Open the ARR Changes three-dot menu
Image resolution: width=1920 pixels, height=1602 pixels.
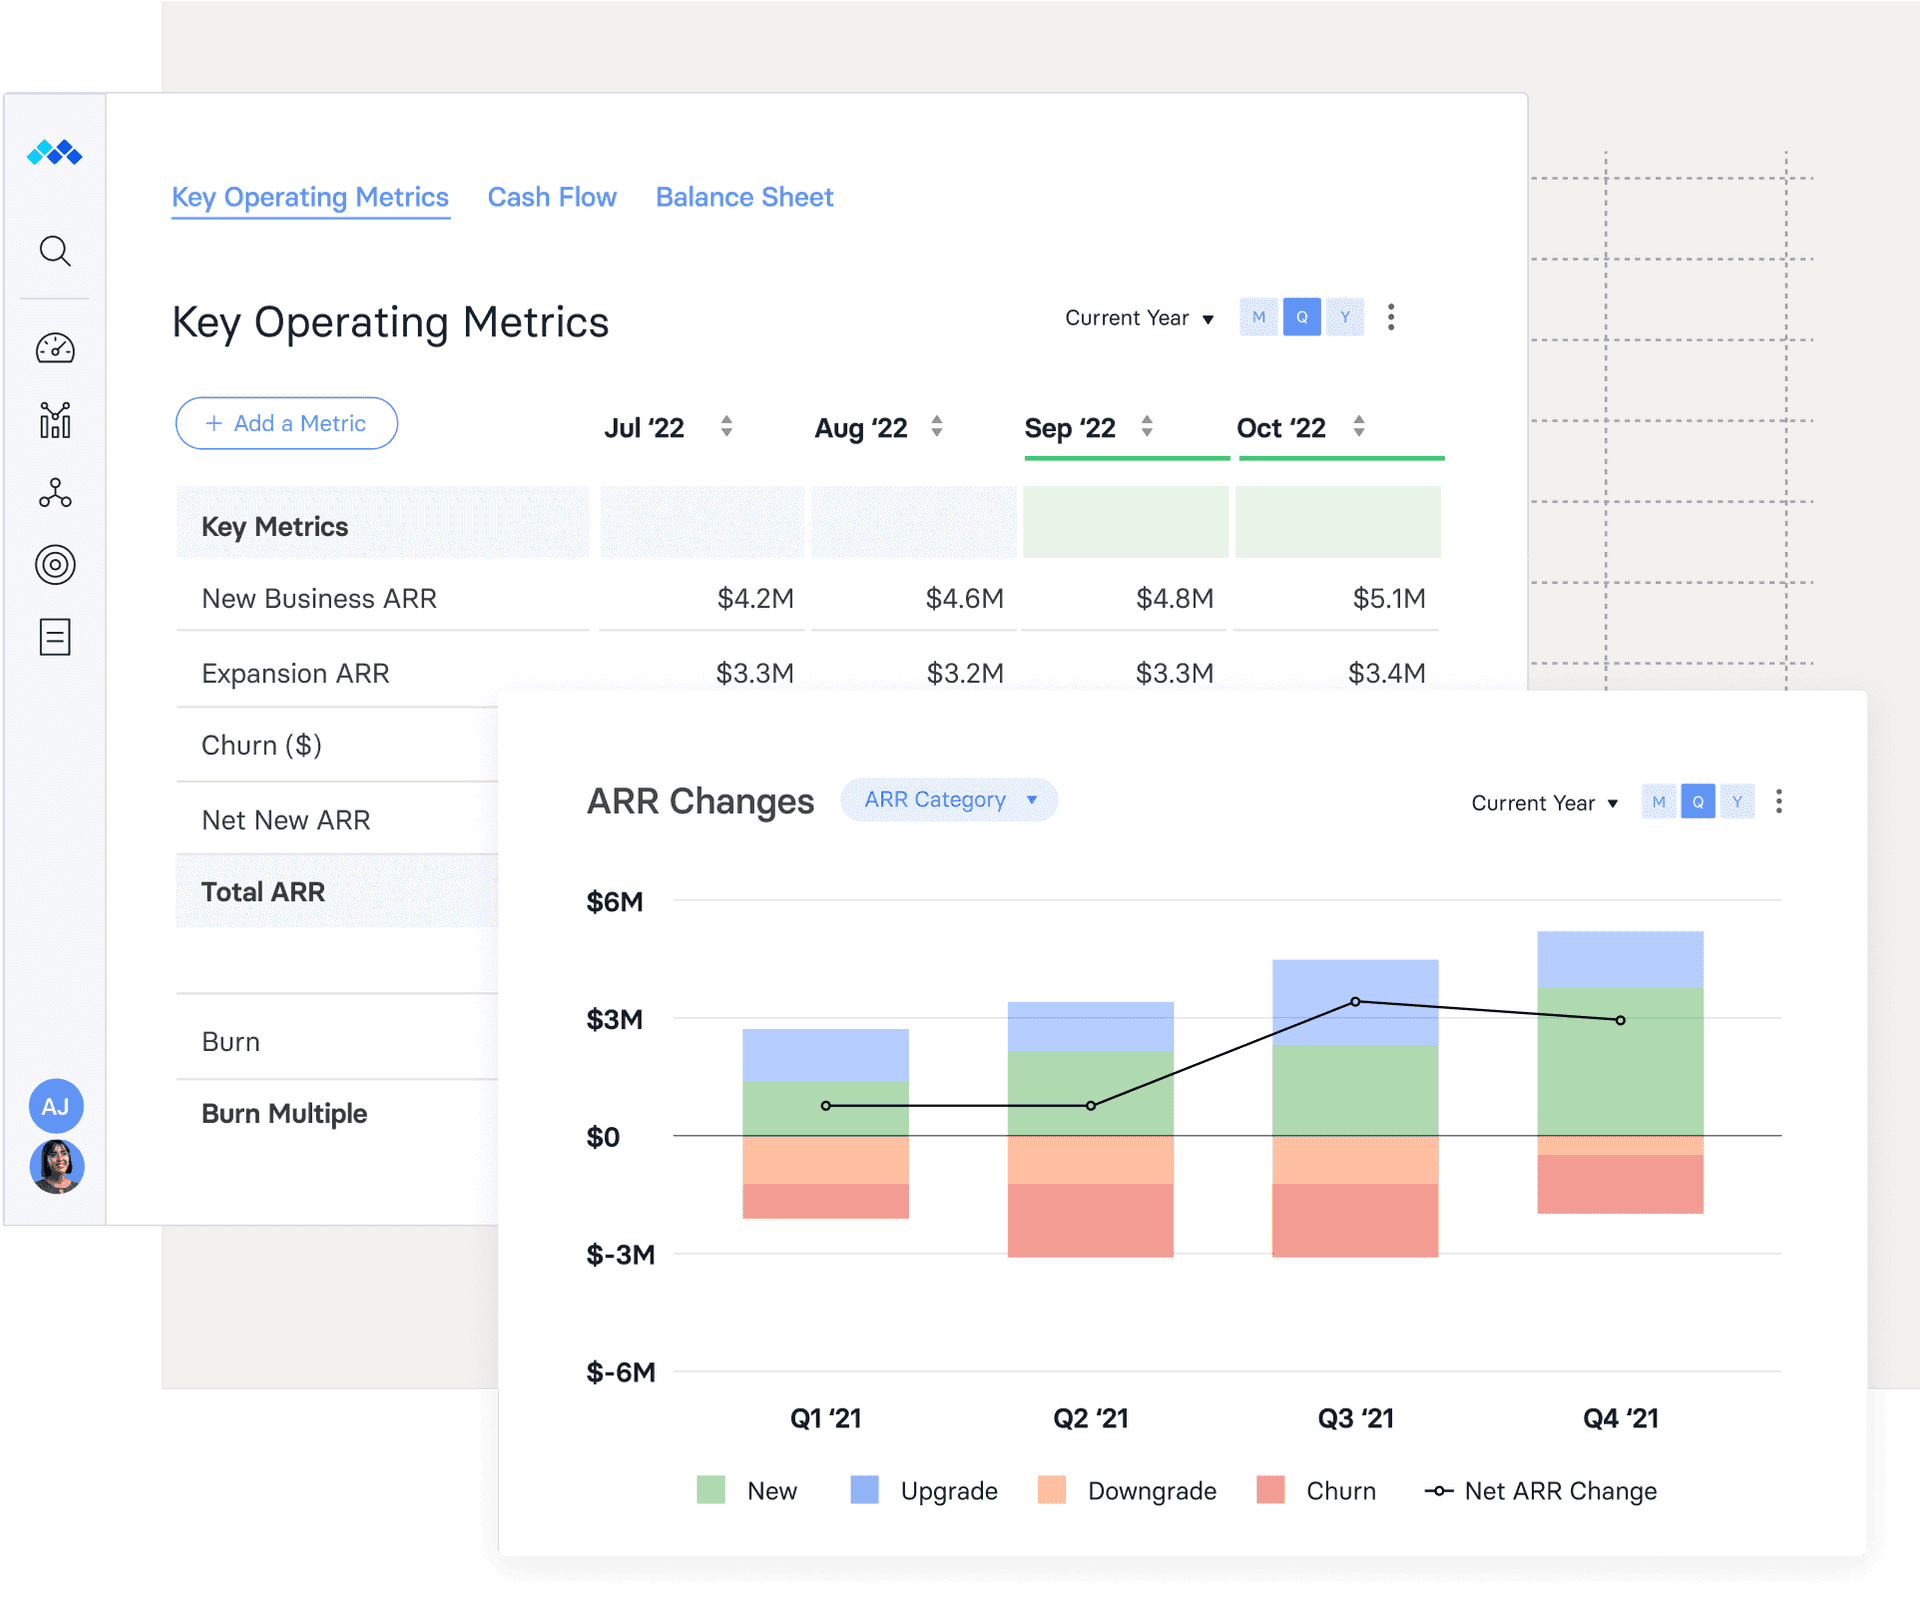tap(1778, 801)
